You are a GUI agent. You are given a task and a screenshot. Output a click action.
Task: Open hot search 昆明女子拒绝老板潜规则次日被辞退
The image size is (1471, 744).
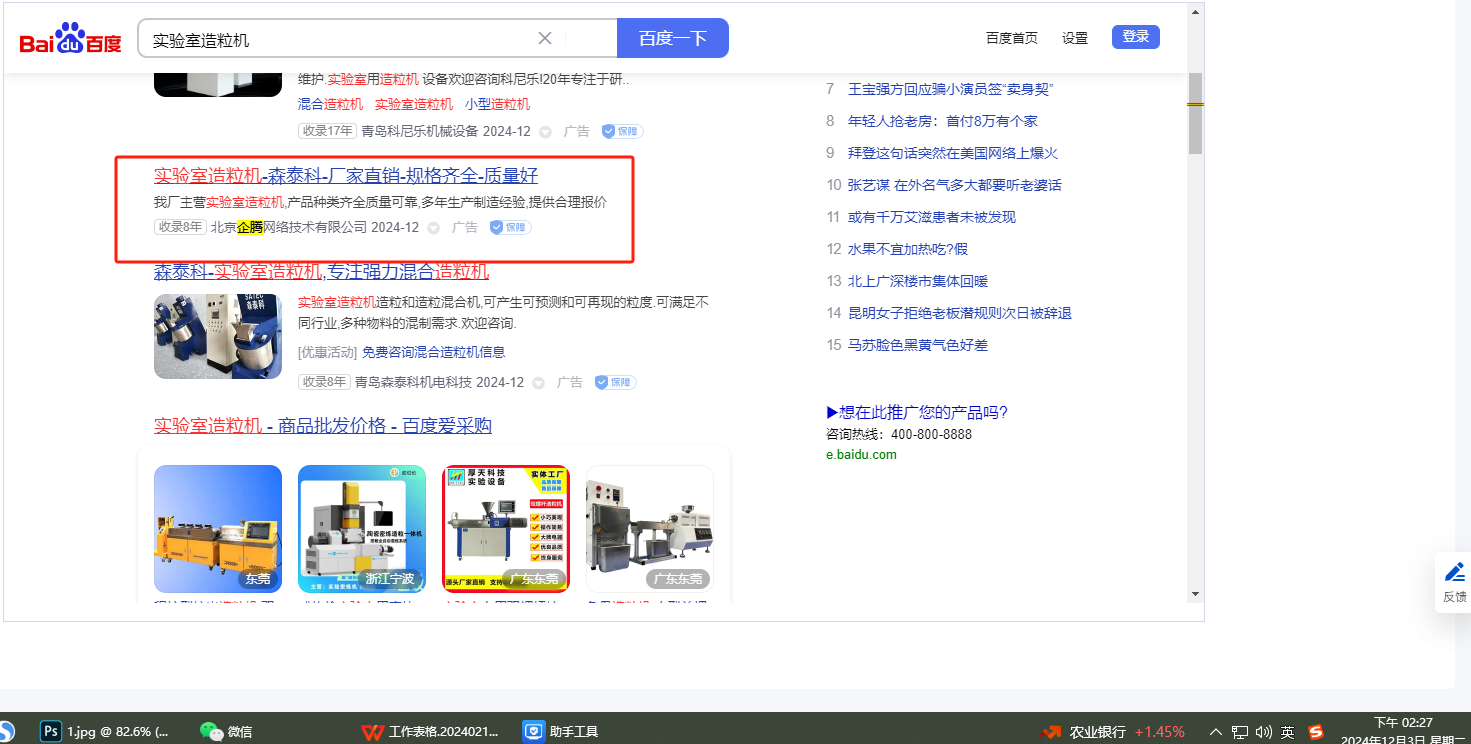pos(960,313)
